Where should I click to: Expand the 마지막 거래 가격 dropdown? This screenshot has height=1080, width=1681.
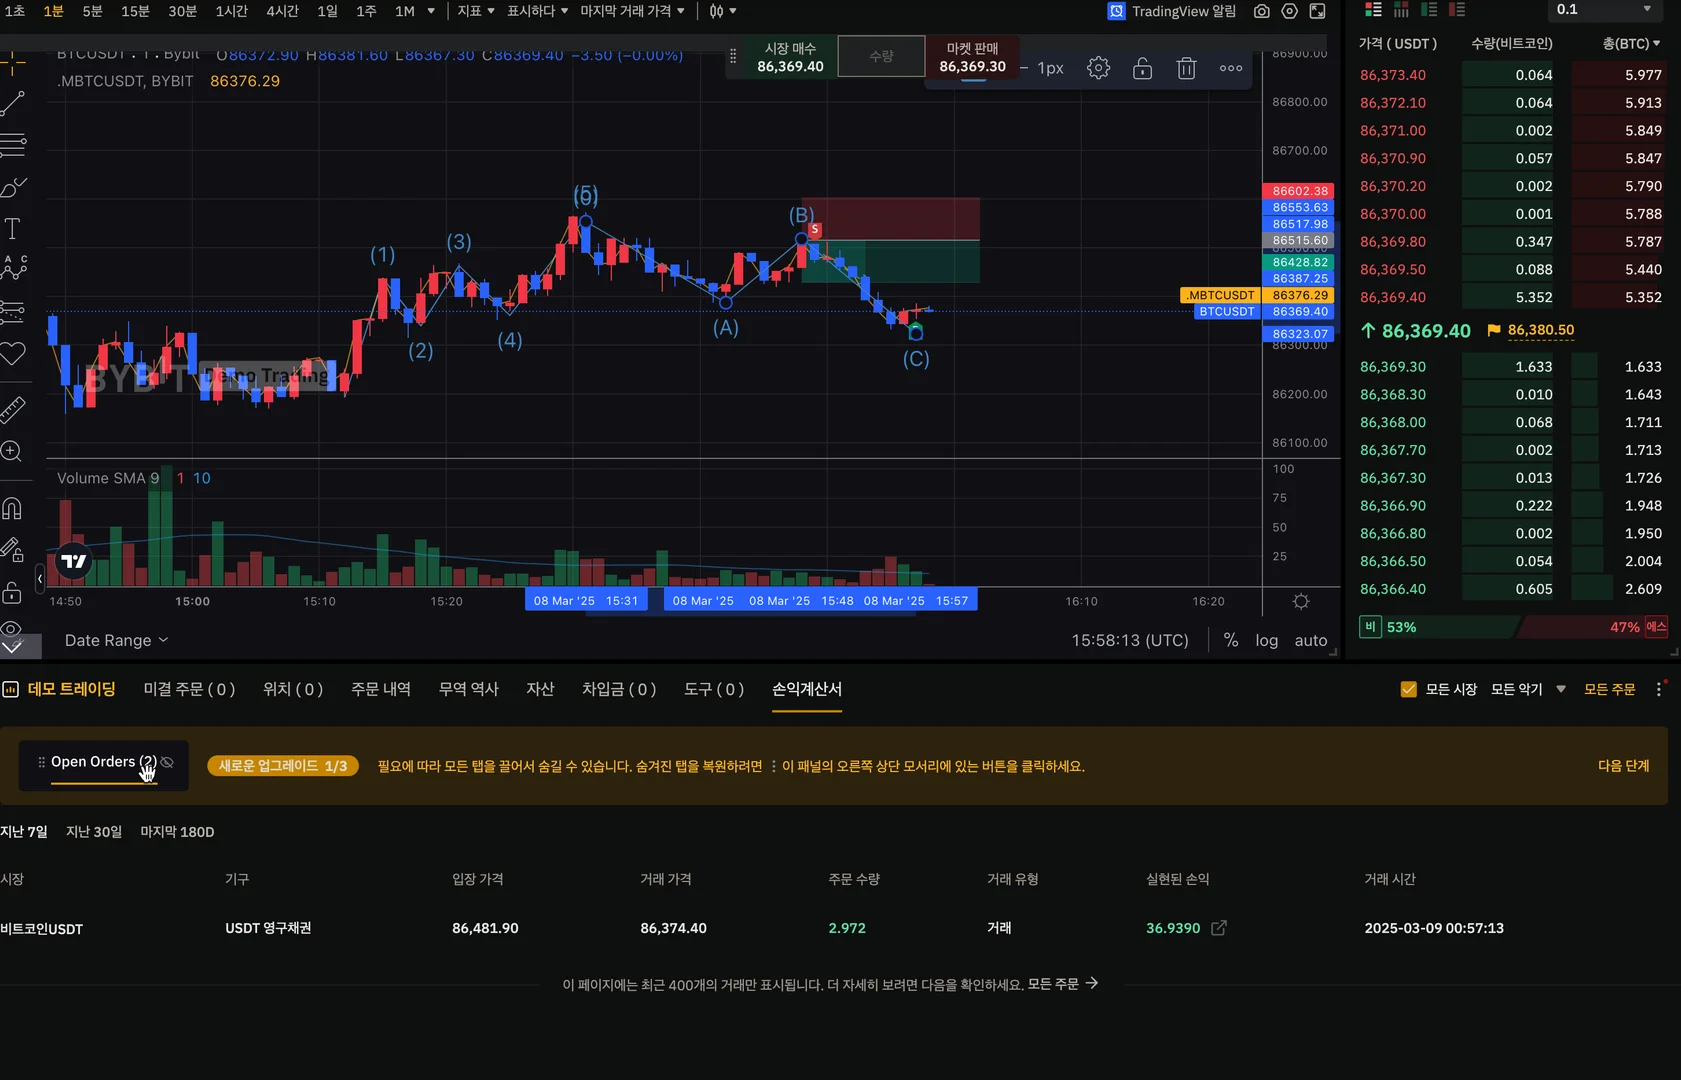pyautogui.click(x=633, y=11)
